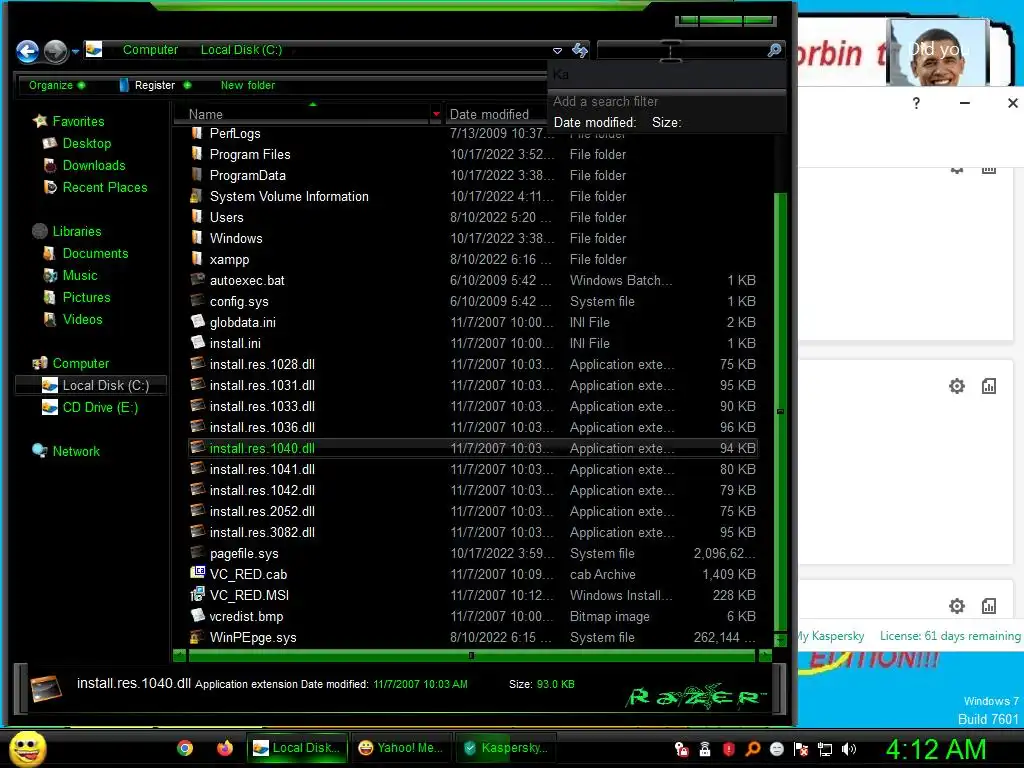Select the globdata.ini file icon
Viewport: 1024px width, 768px height.
pyautogui.click(x=197, y=322)
